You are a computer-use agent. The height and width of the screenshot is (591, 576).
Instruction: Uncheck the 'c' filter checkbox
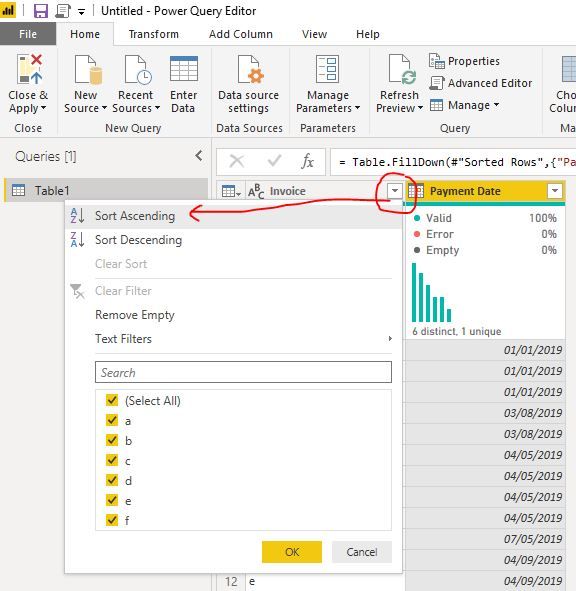[x=112, y=460]
